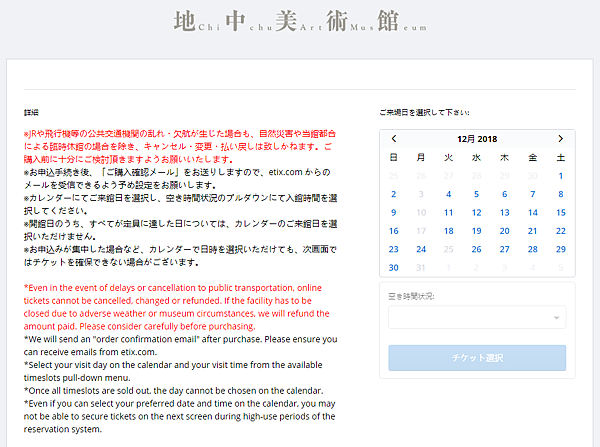600x447 pixels.
Task: Click the 空き時間状況 label
Action: (x=411, y=296)
